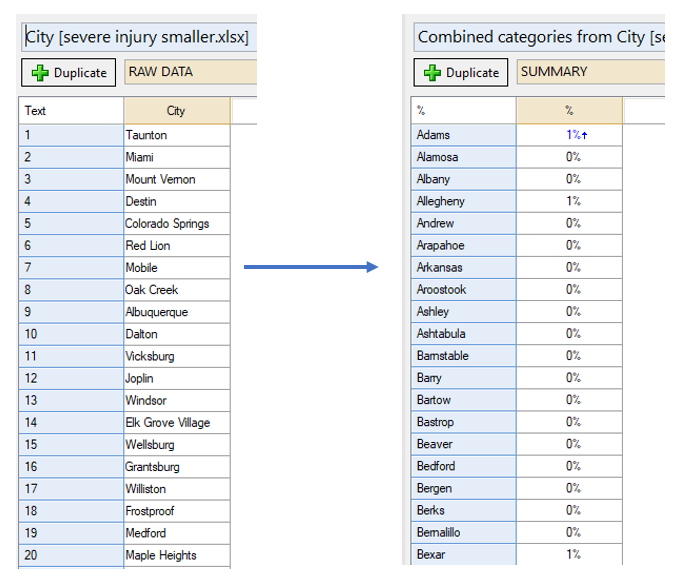Click the Bernalillo row label
Screen dimensions: 680x575
pos(464,533)
